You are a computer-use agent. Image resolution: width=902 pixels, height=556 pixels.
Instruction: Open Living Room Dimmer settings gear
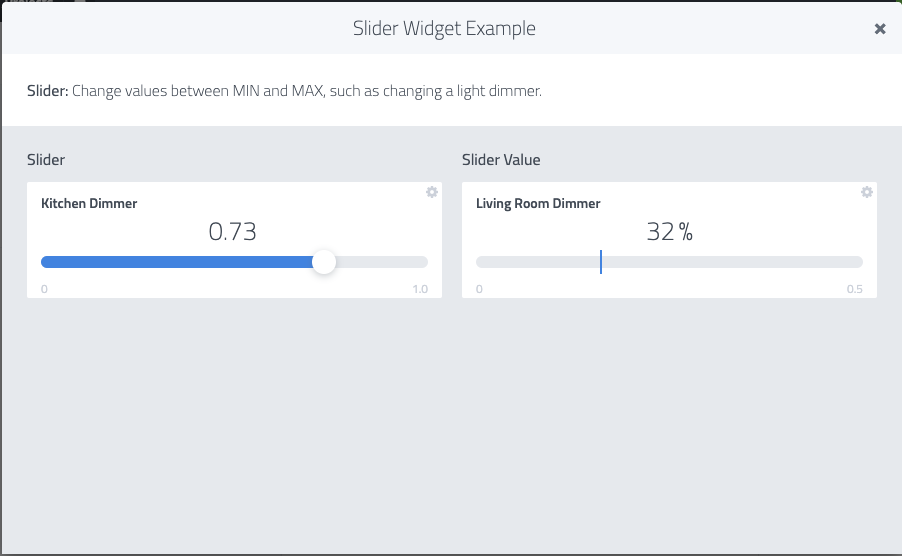click(x=867, y=192)
